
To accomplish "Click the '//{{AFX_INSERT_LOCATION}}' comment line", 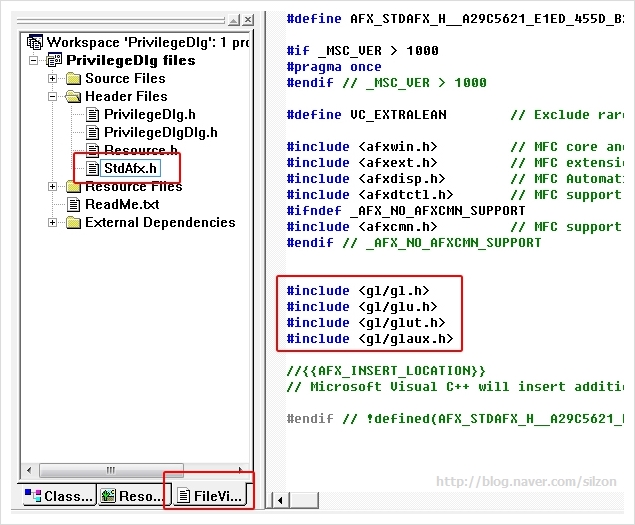I will (x=386, y=371).
